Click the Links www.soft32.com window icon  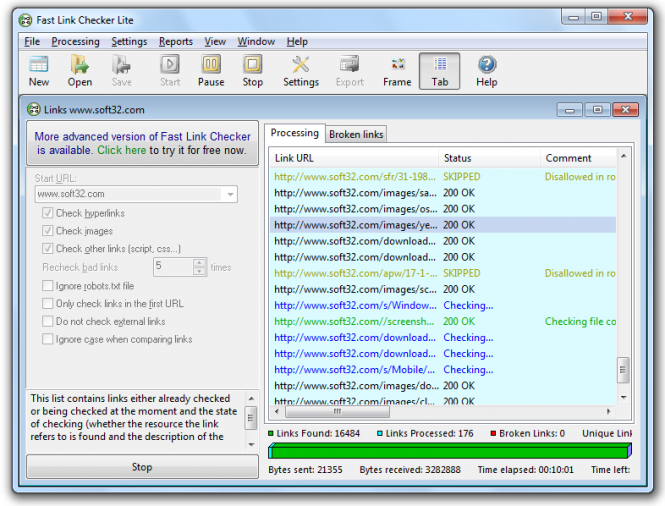[34, 109]
